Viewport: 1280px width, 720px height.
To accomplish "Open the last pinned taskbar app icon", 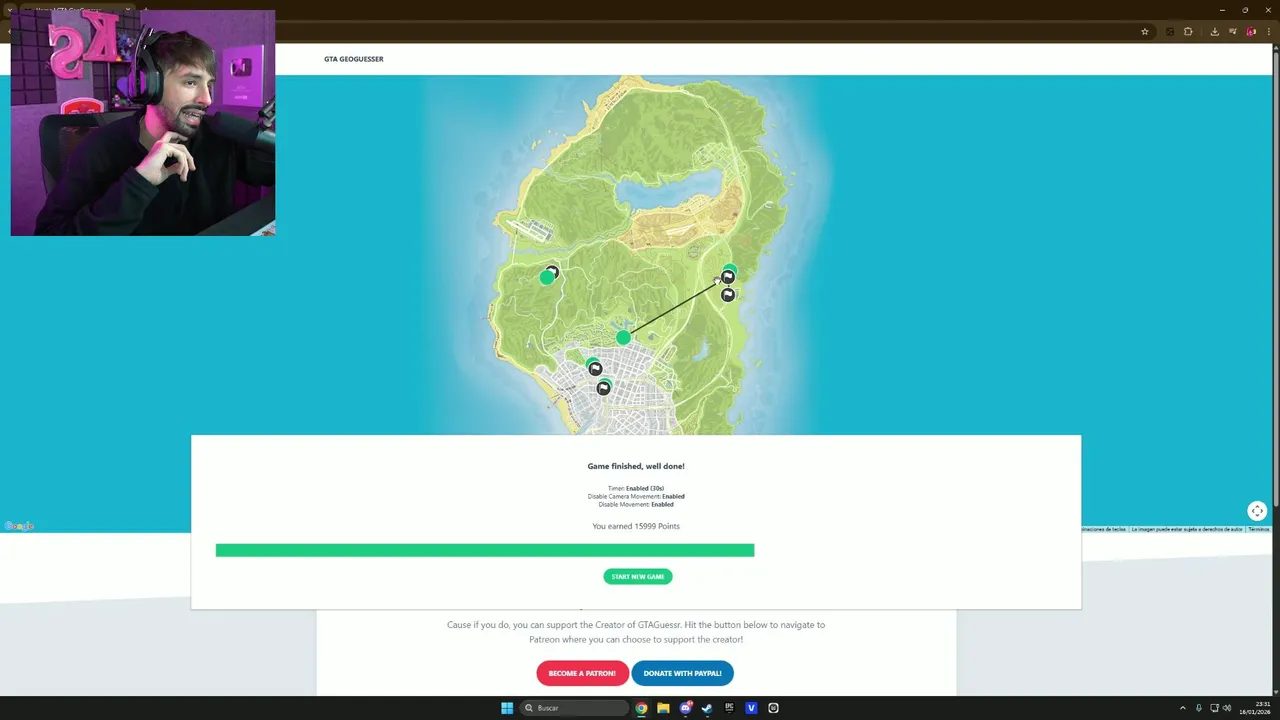I will [x=773, y=708].
